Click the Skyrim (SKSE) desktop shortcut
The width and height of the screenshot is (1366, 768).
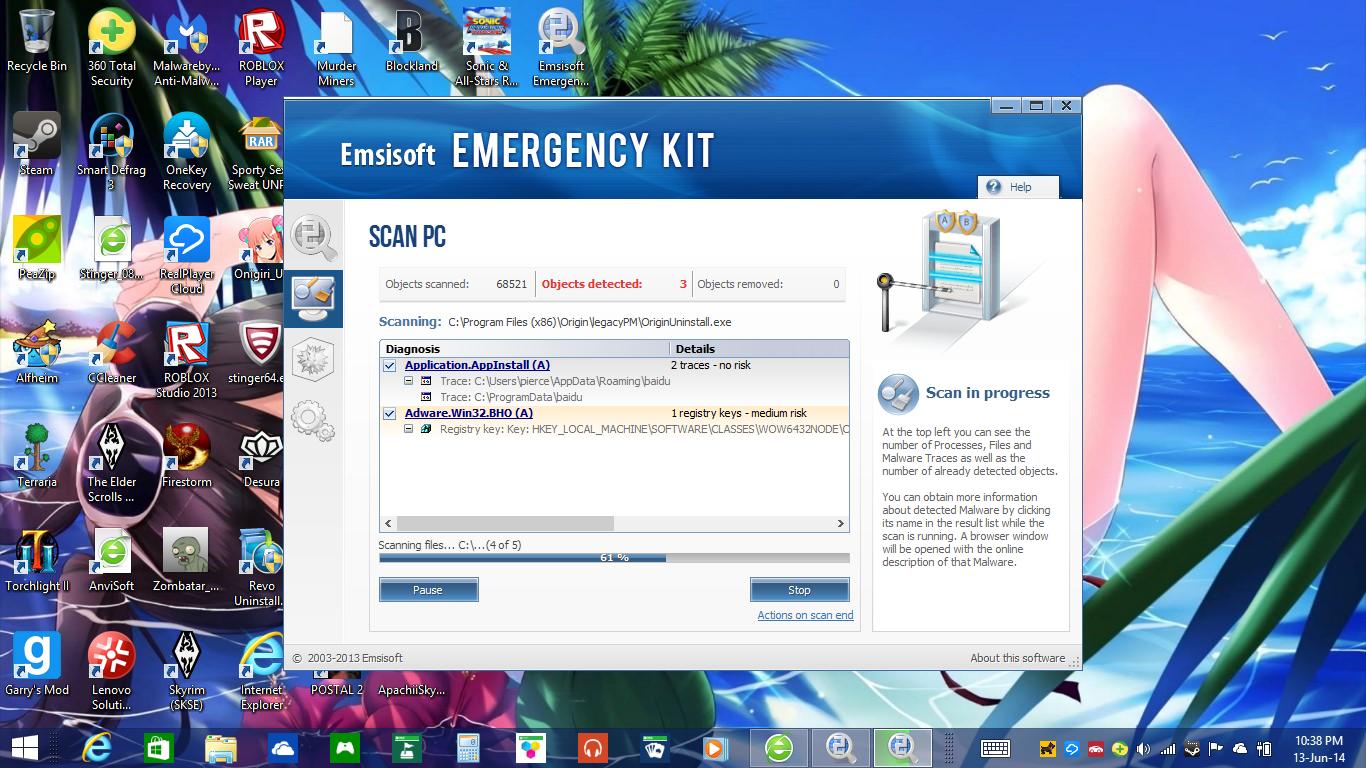tap(187, 671)
